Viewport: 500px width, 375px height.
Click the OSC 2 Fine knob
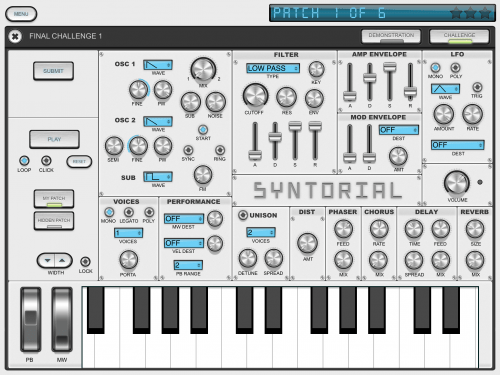click(x=138, y=146)
